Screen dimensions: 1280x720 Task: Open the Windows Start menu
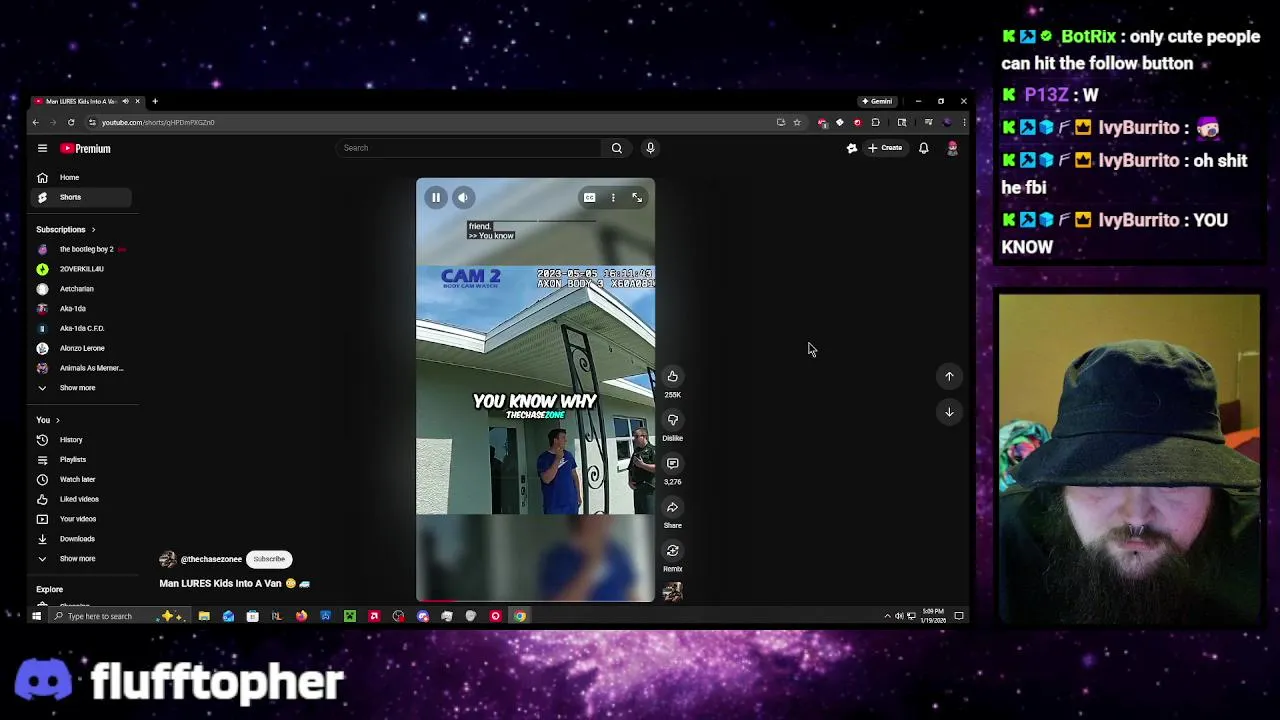click(37, 616)
